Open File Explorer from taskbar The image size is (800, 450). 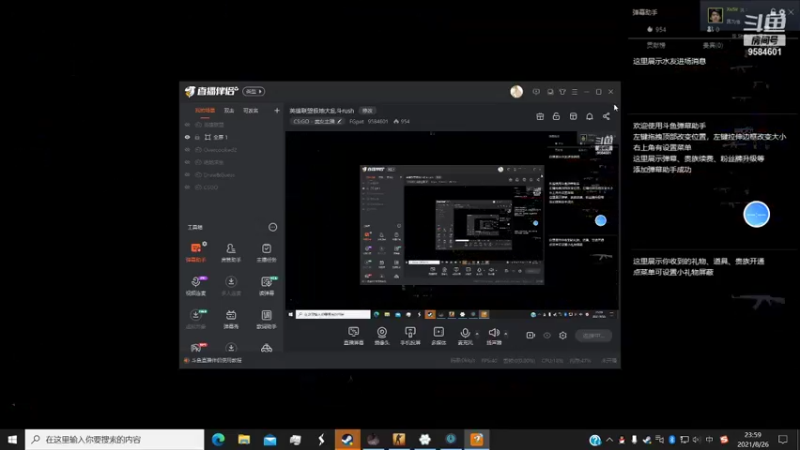pyautogui.click(x=244, y=439)
